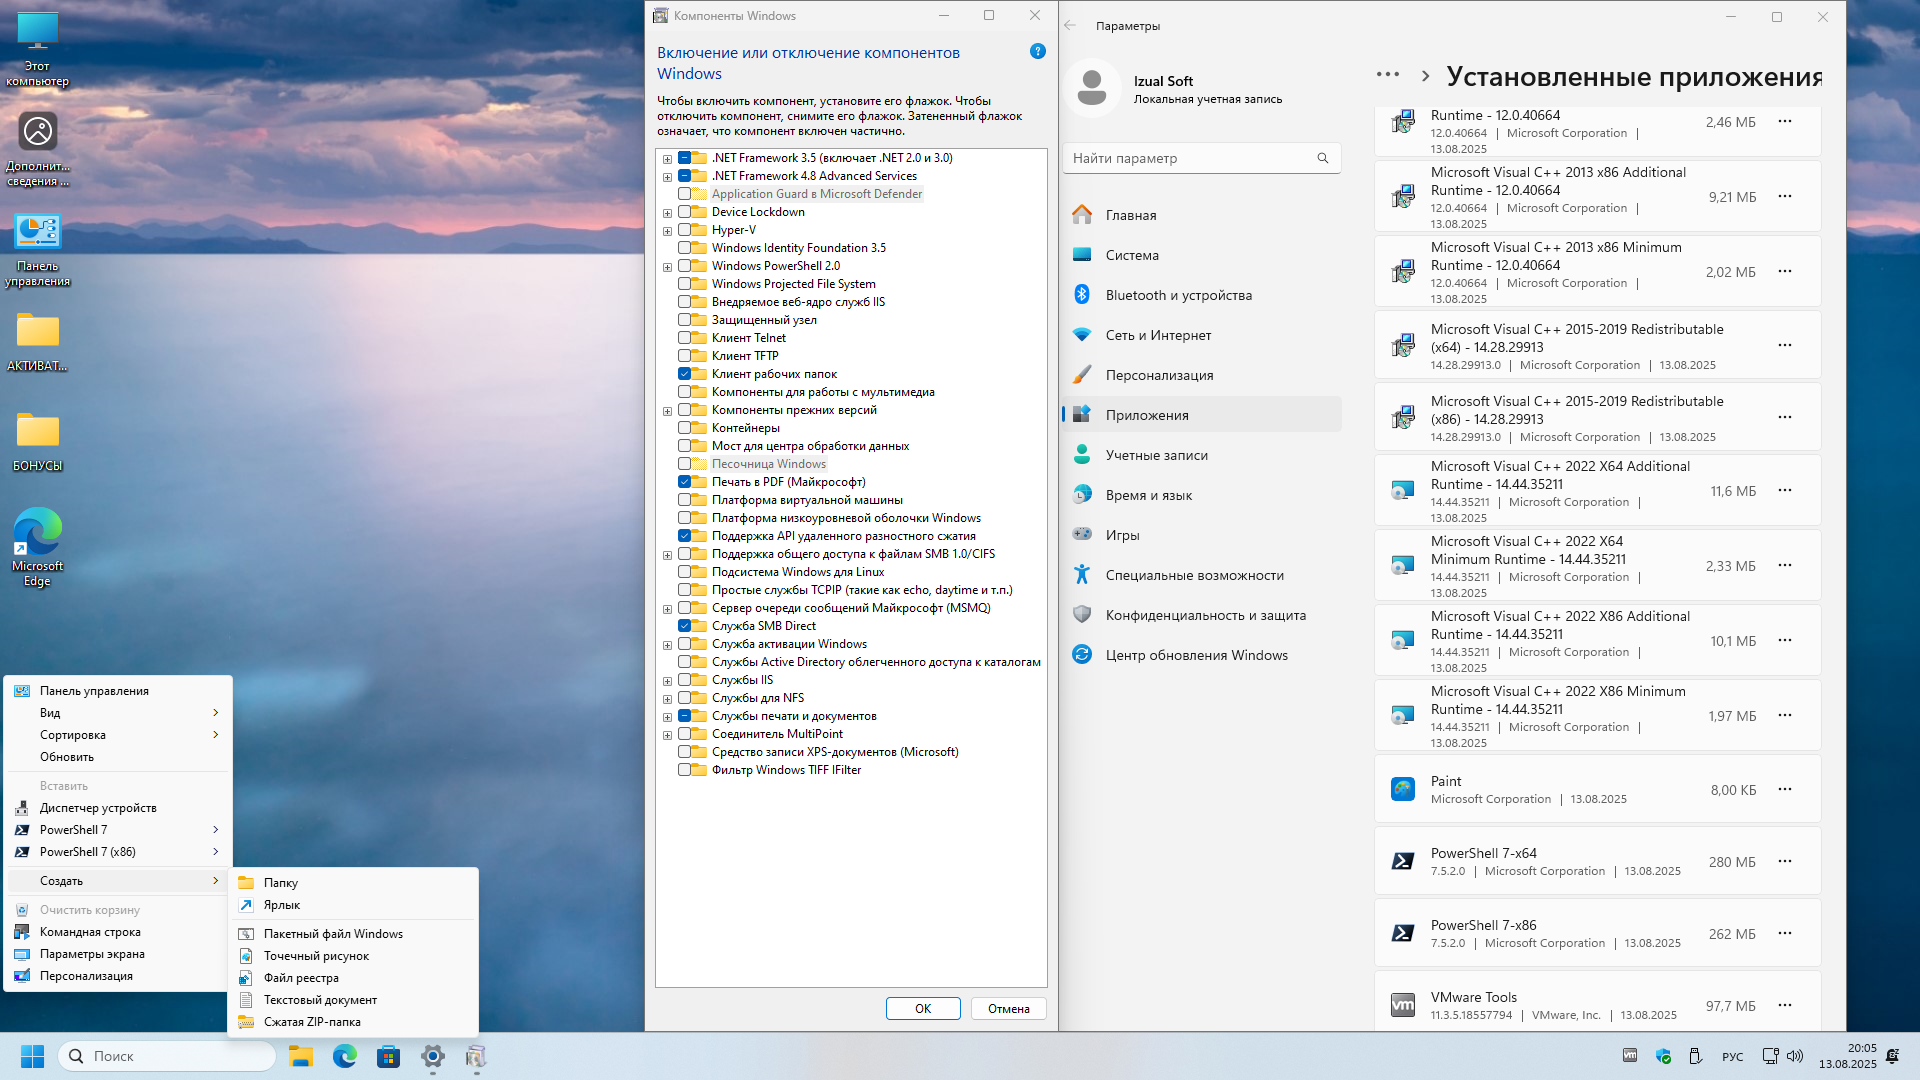Create new Папку from submenu
The image size is (1920, 1080).
click(353, 883)
